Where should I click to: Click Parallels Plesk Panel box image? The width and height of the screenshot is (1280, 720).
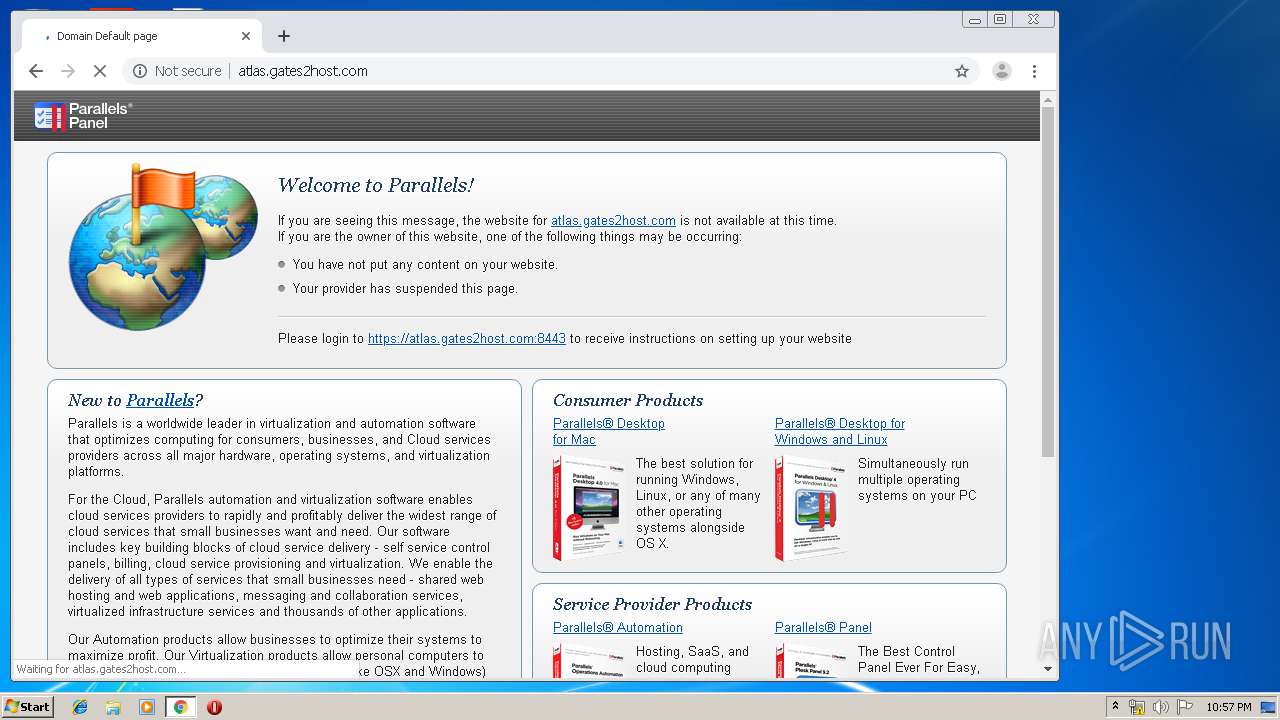click(x=812, y=662)
